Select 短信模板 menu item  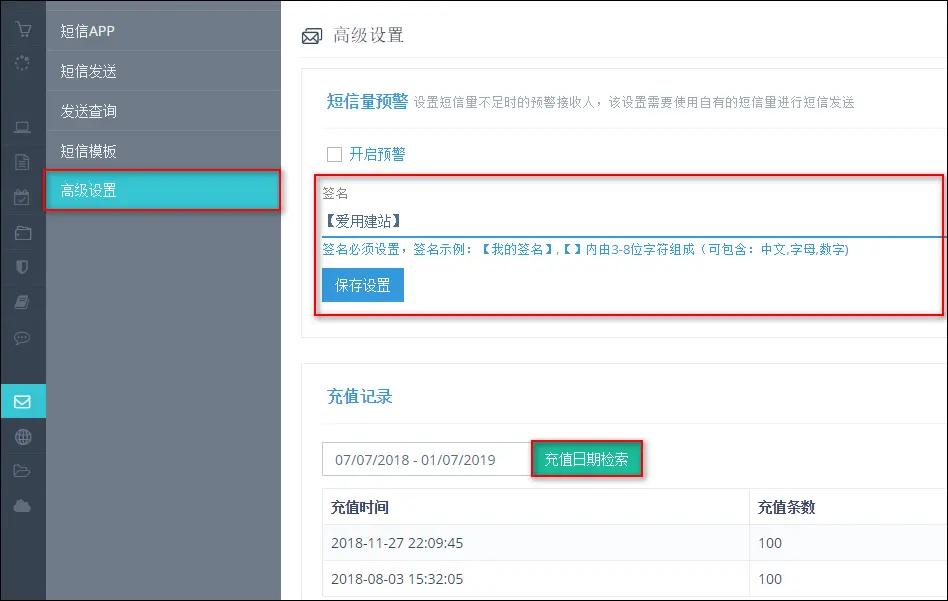click(88, 151)
